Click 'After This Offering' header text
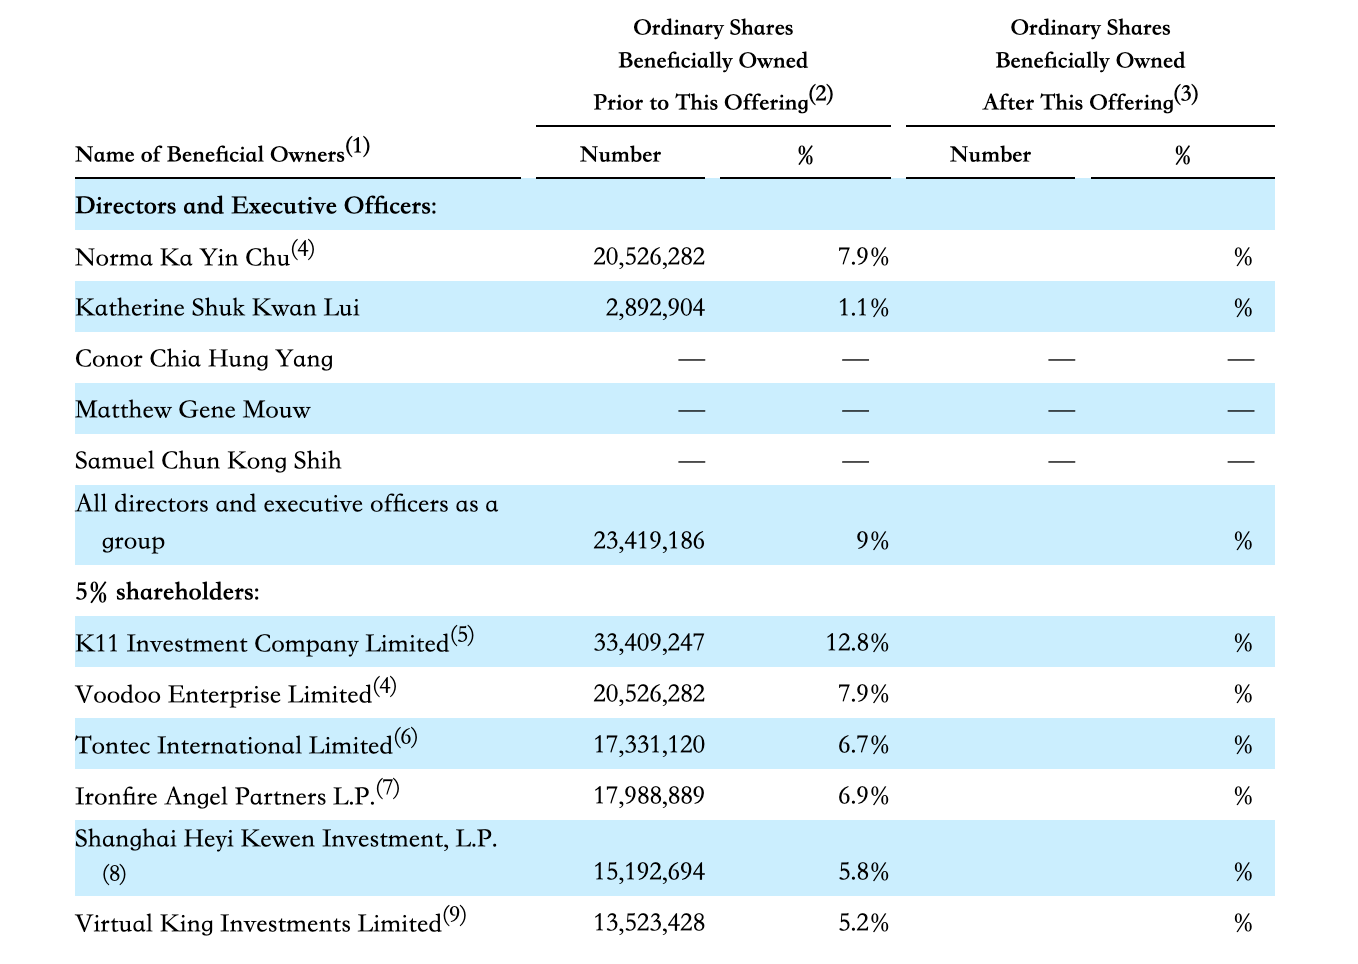The height and width of the screenshot is (964, 1358). [x=1078, y=102]
